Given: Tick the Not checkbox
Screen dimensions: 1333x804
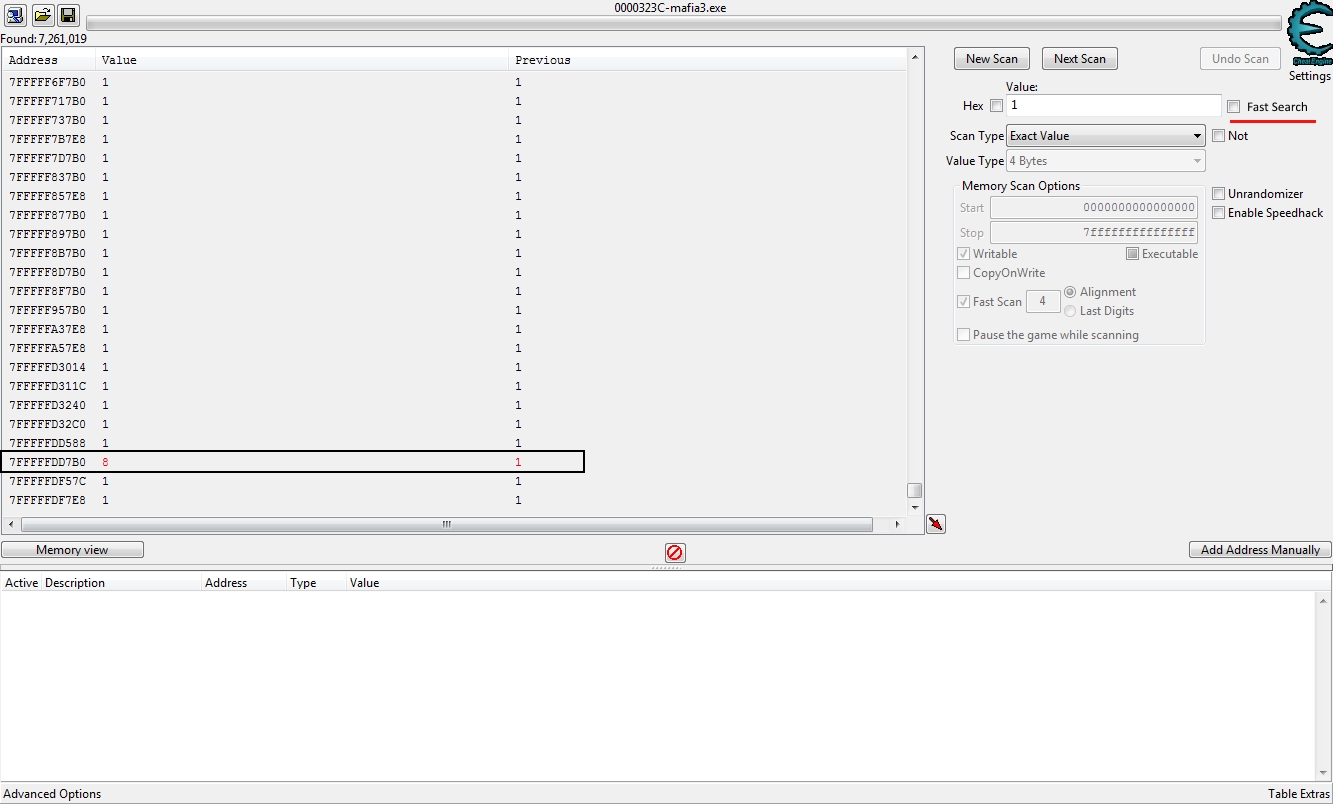Looking at the screenshot, I should coord(1219,136).
